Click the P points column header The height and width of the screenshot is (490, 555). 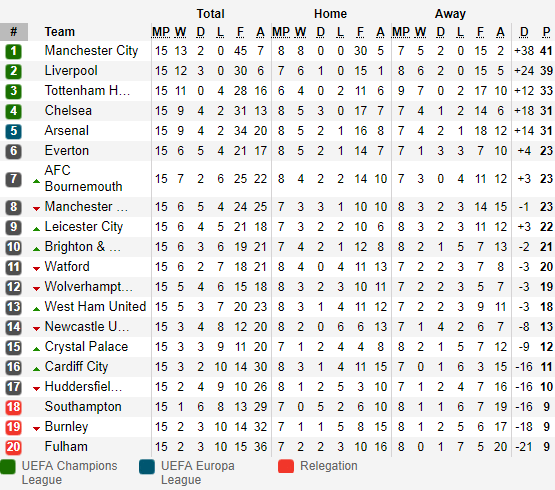(x=546, y=32)
